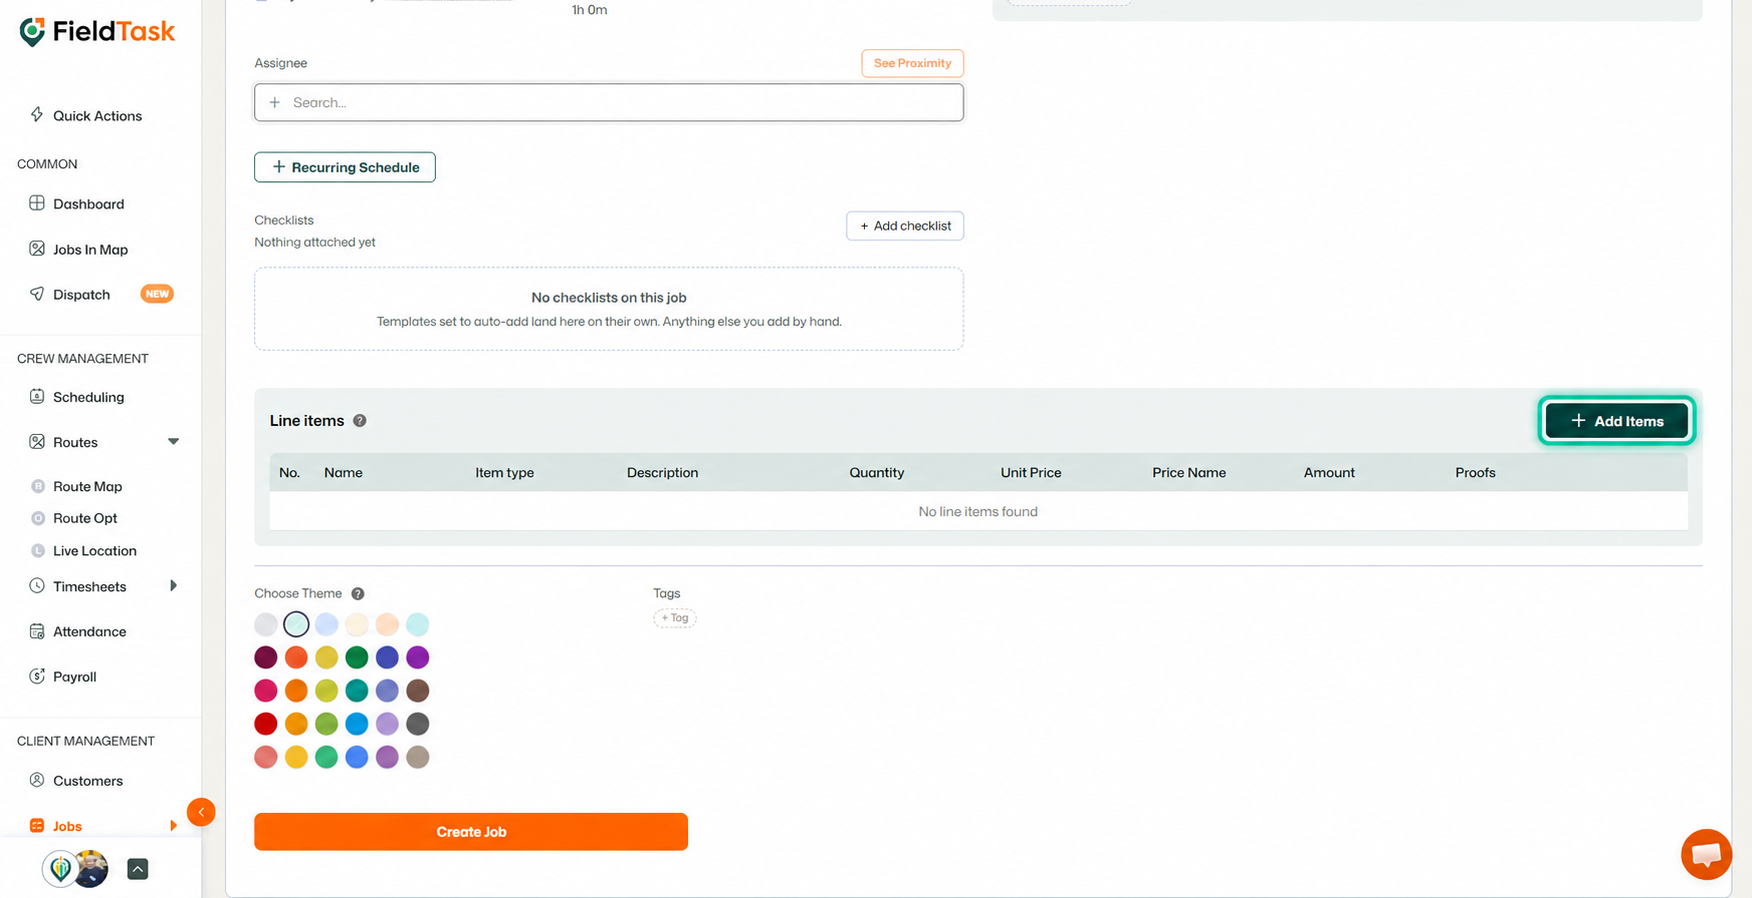The width and height of the screenshot is (1752, 898).
Task: Click the Attendance icon in sidebar
Action: pyautogui.click(x=37, y=631)
